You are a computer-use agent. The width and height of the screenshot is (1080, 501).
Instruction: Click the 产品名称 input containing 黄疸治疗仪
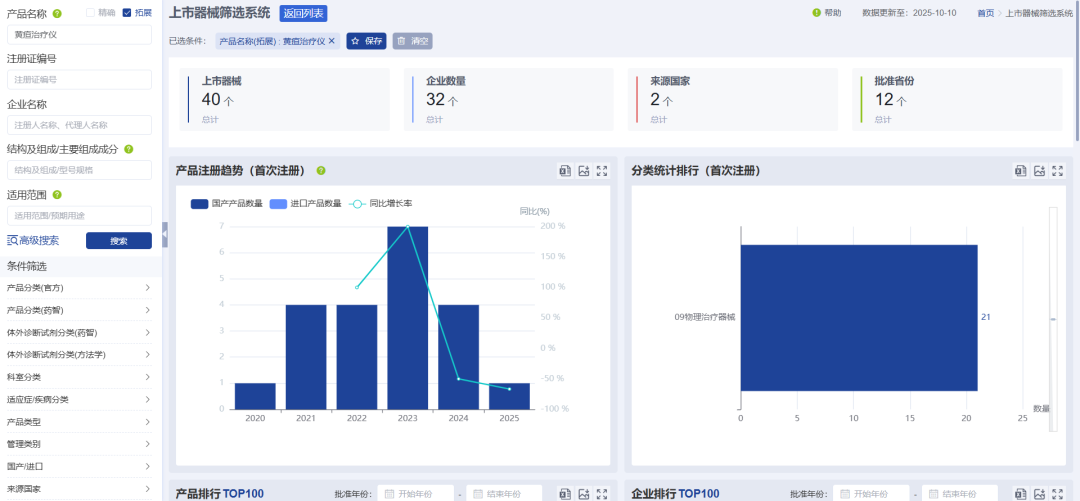79,34
